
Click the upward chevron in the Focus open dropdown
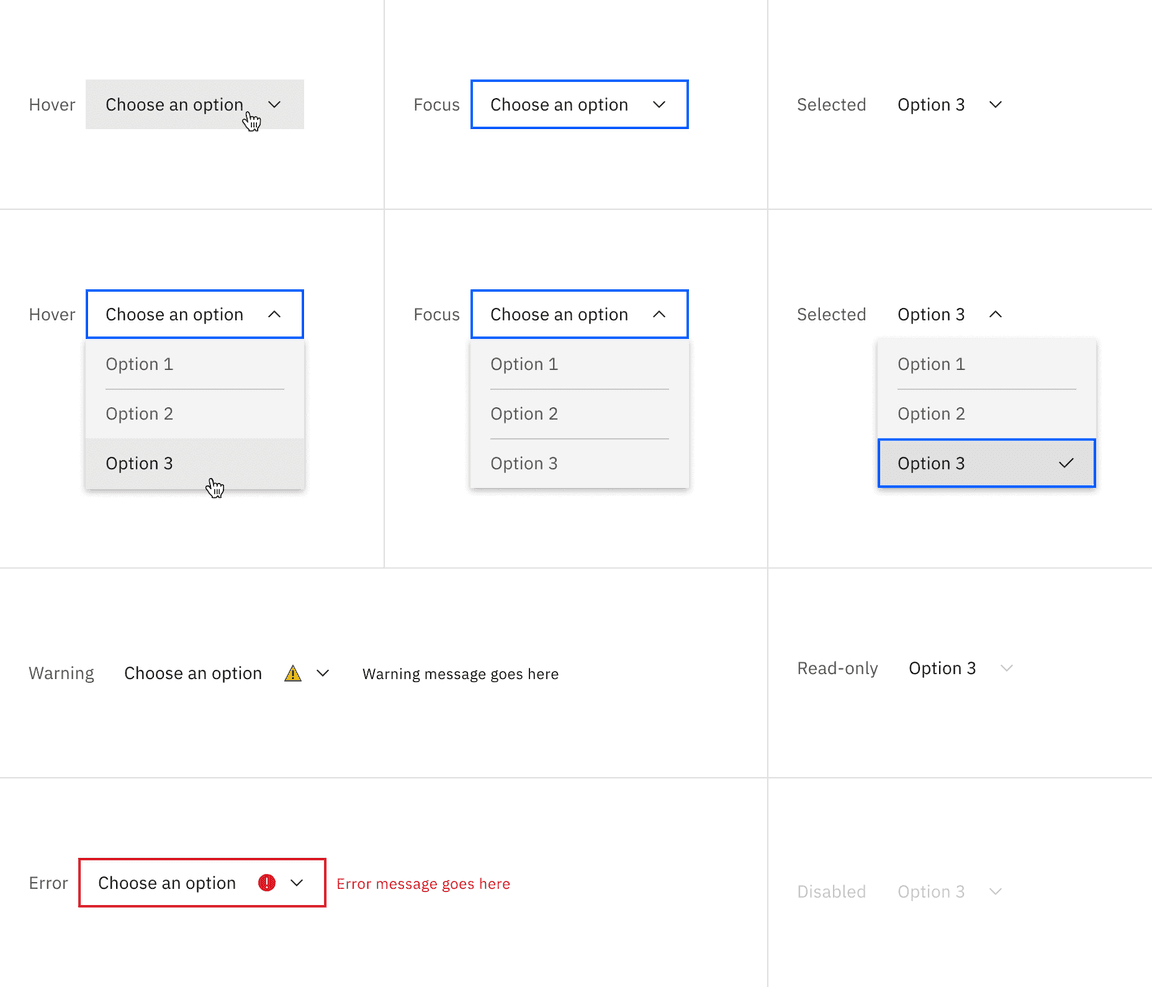658,313
